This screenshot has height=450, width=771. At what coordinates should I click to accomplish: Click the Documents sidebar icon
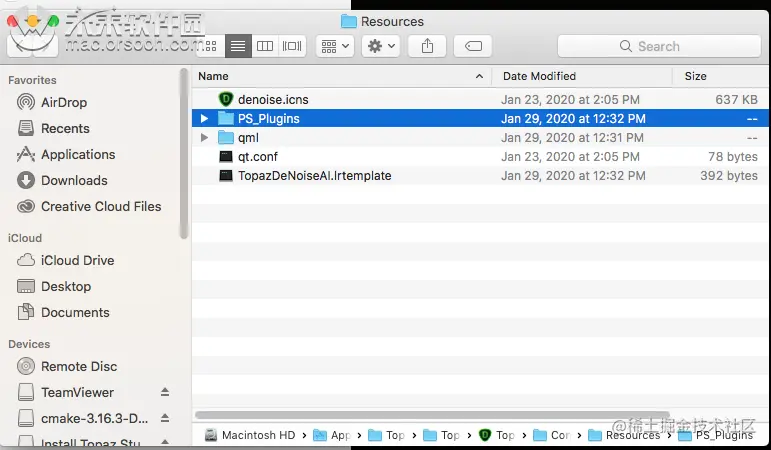26,312
